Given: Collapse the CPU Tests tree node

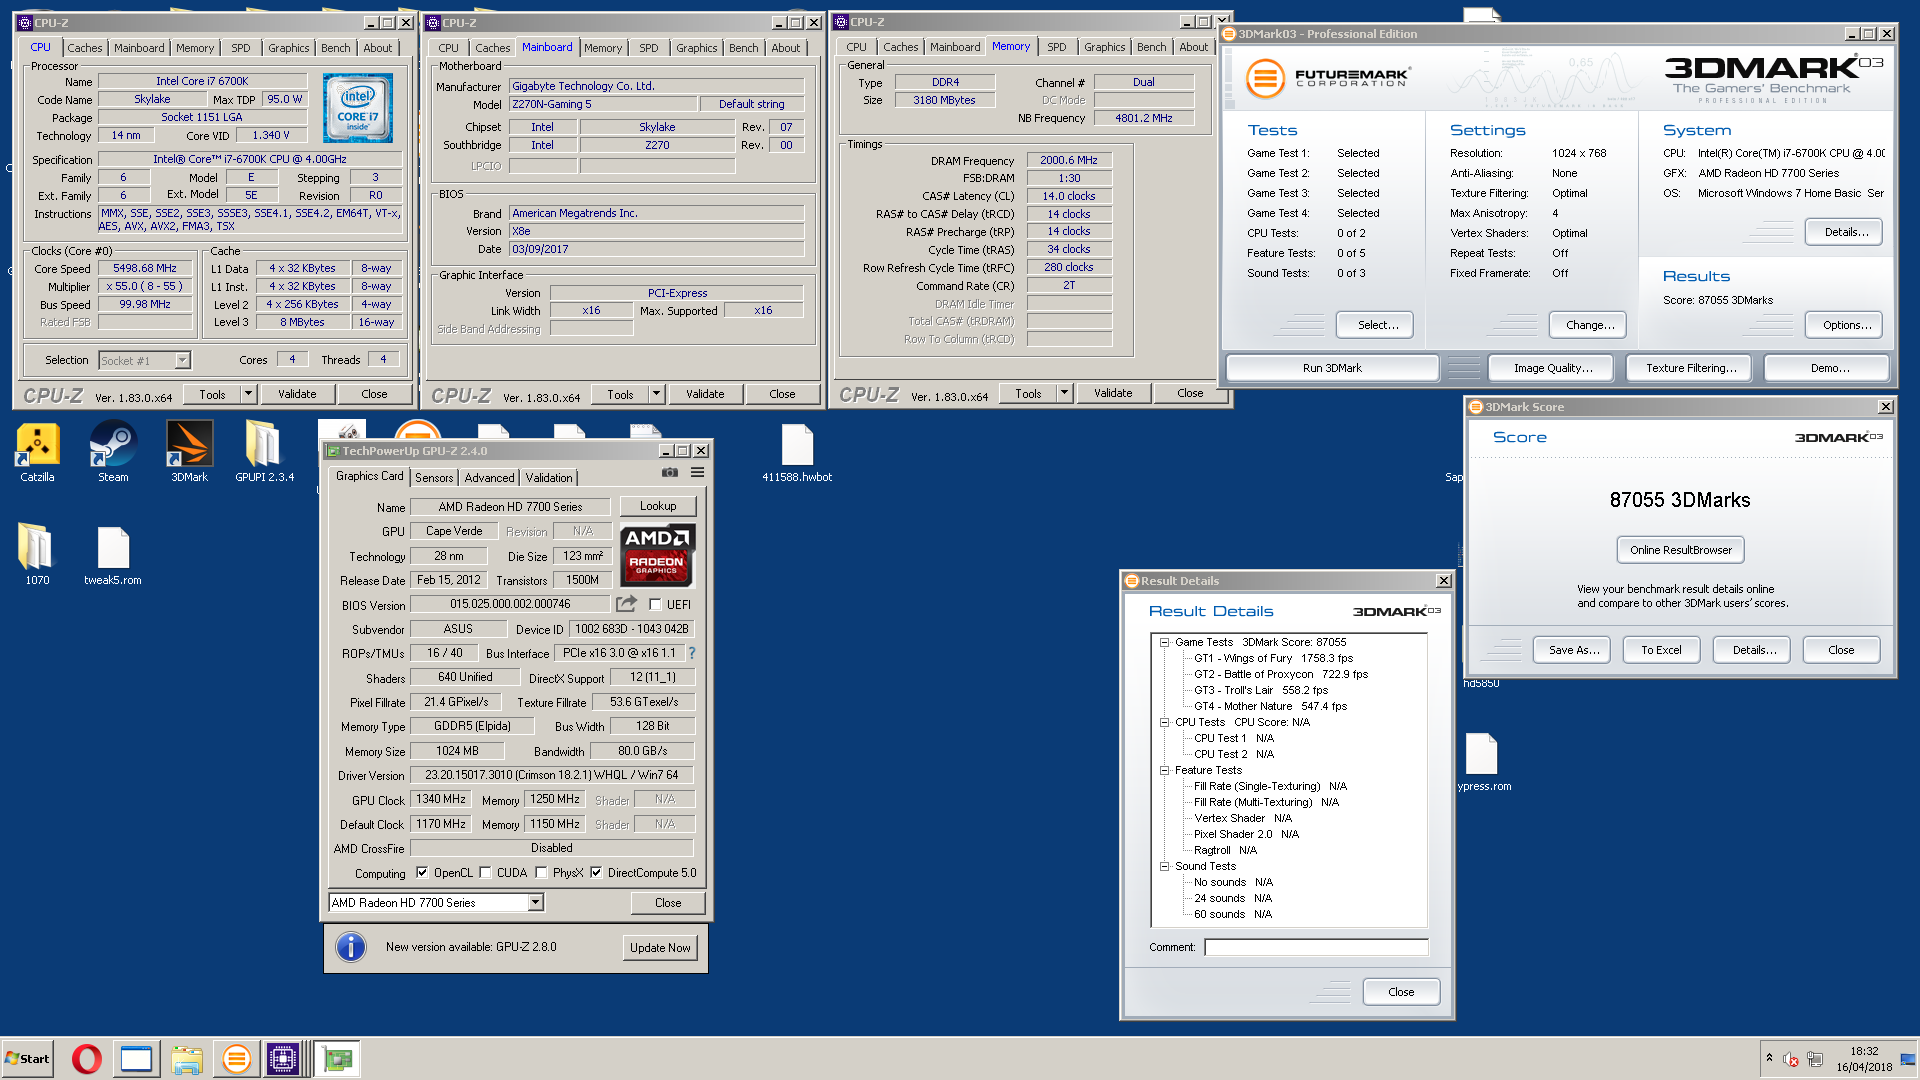Looking at the screenshot, I should click(x=1164, y=722).
